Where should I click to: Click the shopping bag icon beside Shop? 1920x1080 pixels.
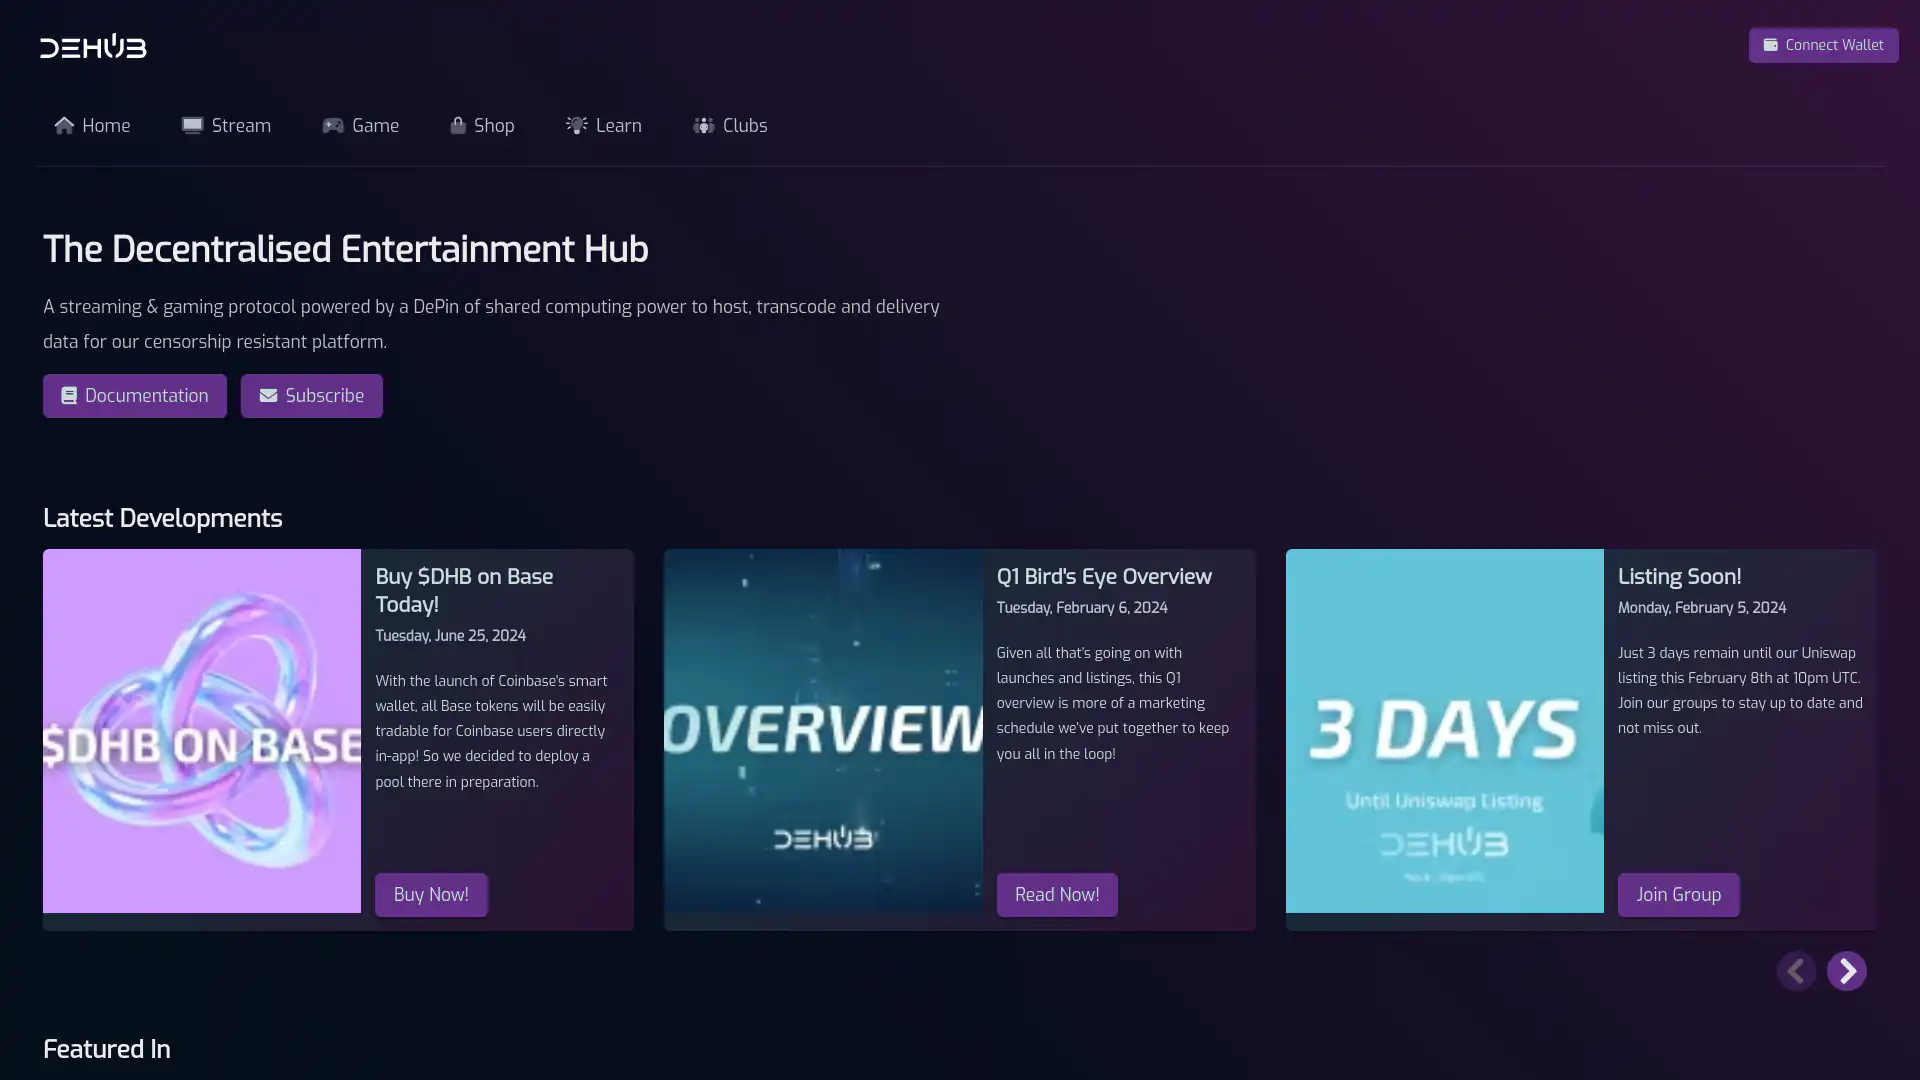coord(458,125)
